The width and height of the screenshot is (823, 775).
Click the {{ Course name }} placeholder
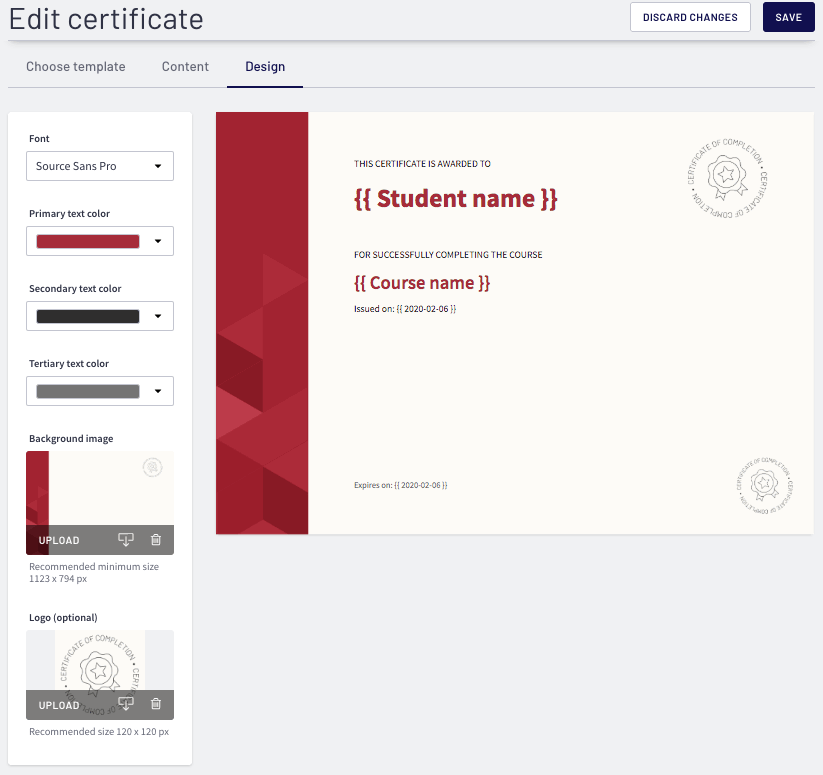[422, 283]
